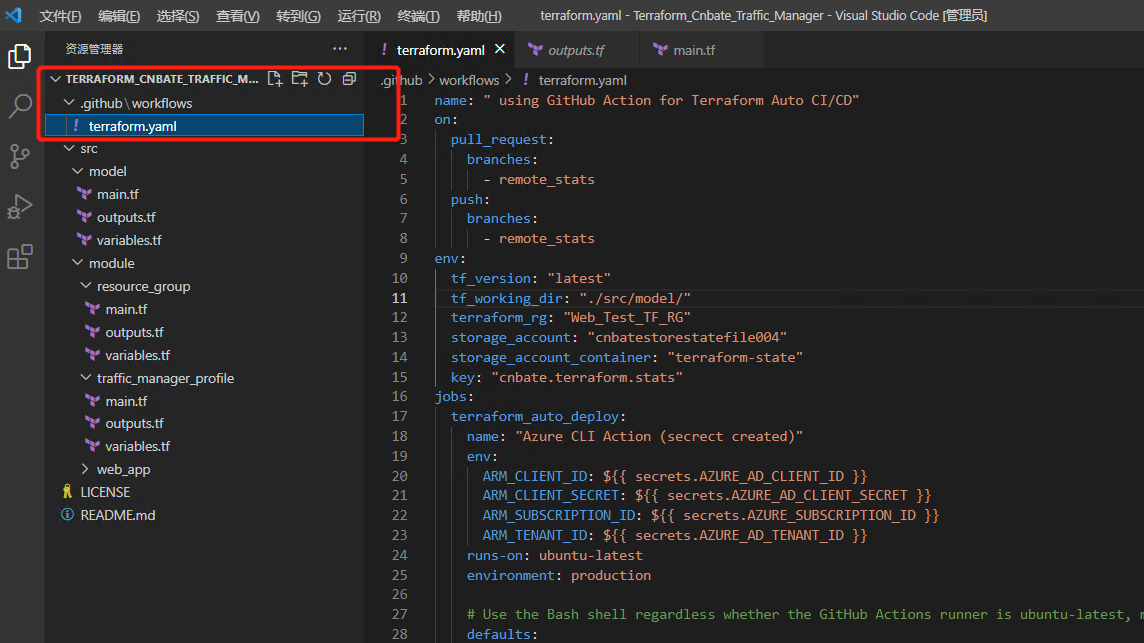Viewport: 1144px width, 643px height.
Task: Open variables.tf under resource_group folder
Action: click(137, 355)
